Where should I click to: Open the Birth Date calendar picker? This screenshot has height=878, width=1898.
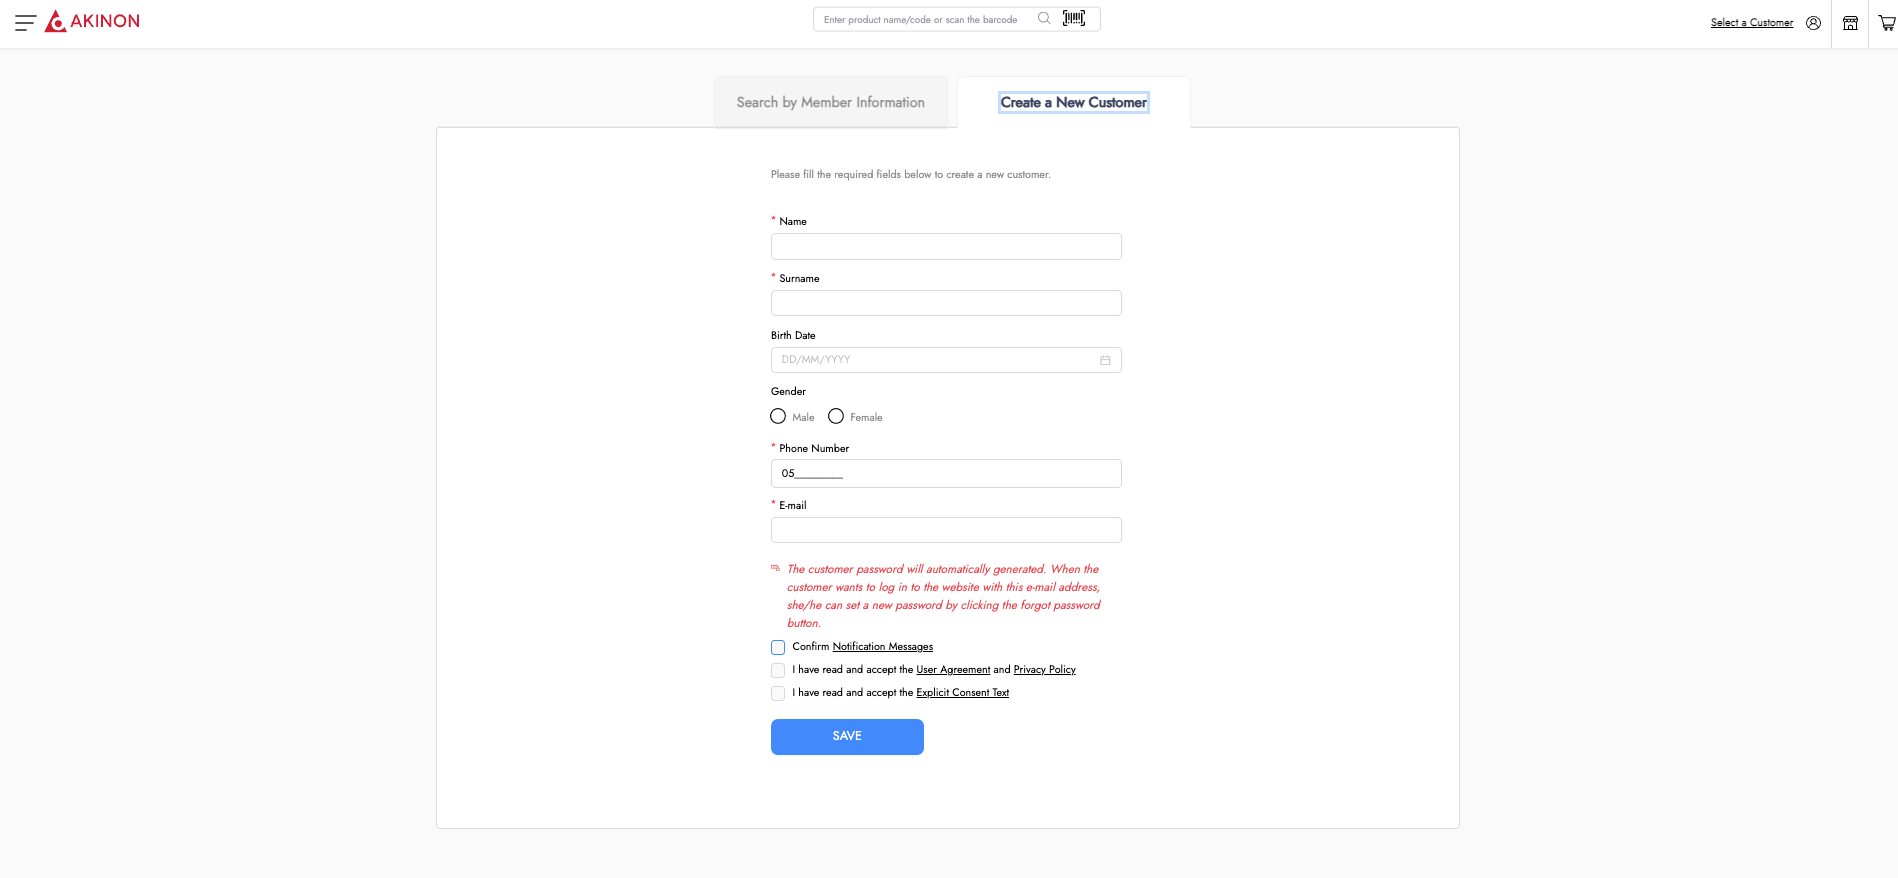click(1105, 360)
